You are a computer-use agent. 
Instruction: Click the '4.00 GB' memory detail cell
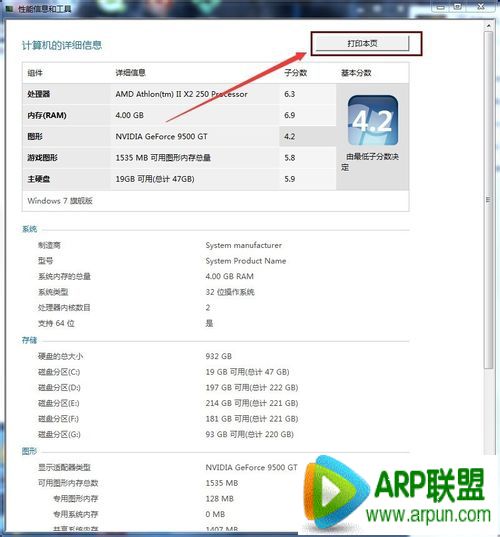tap(129, 115)
